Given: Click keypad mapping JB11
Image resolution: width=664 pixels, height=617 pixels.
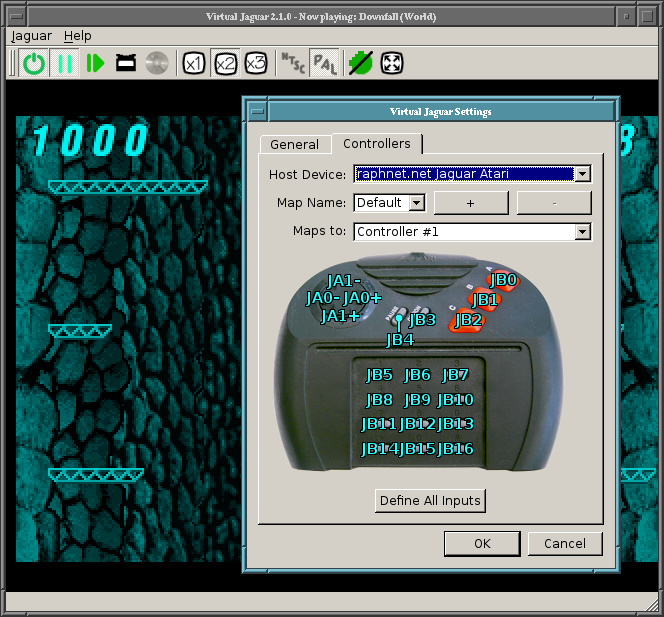Looking at the screenshot, I should coord(379,424).
